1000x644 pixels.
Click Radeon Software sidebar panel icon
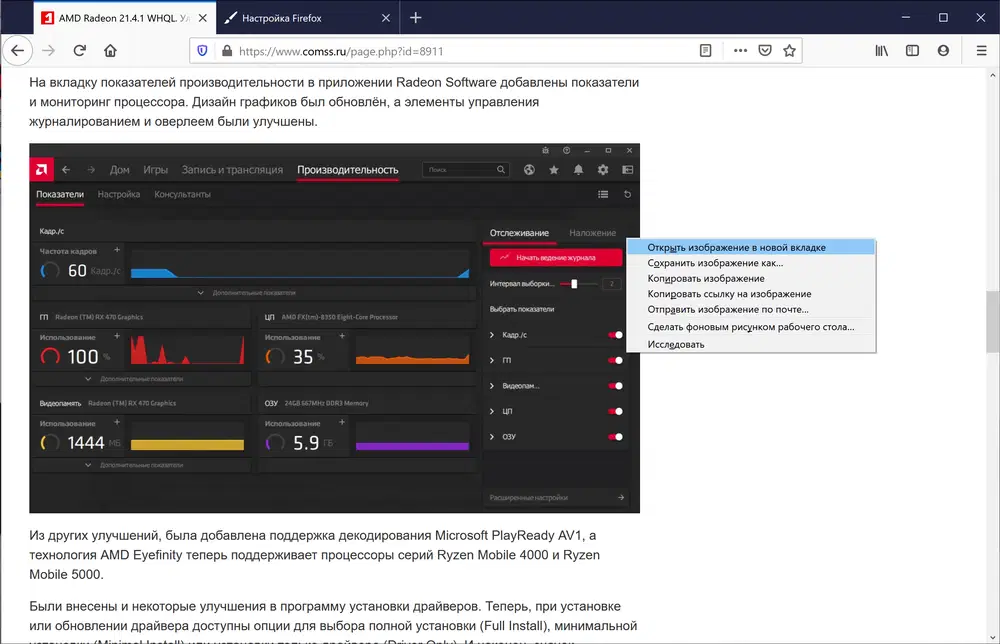628,170
